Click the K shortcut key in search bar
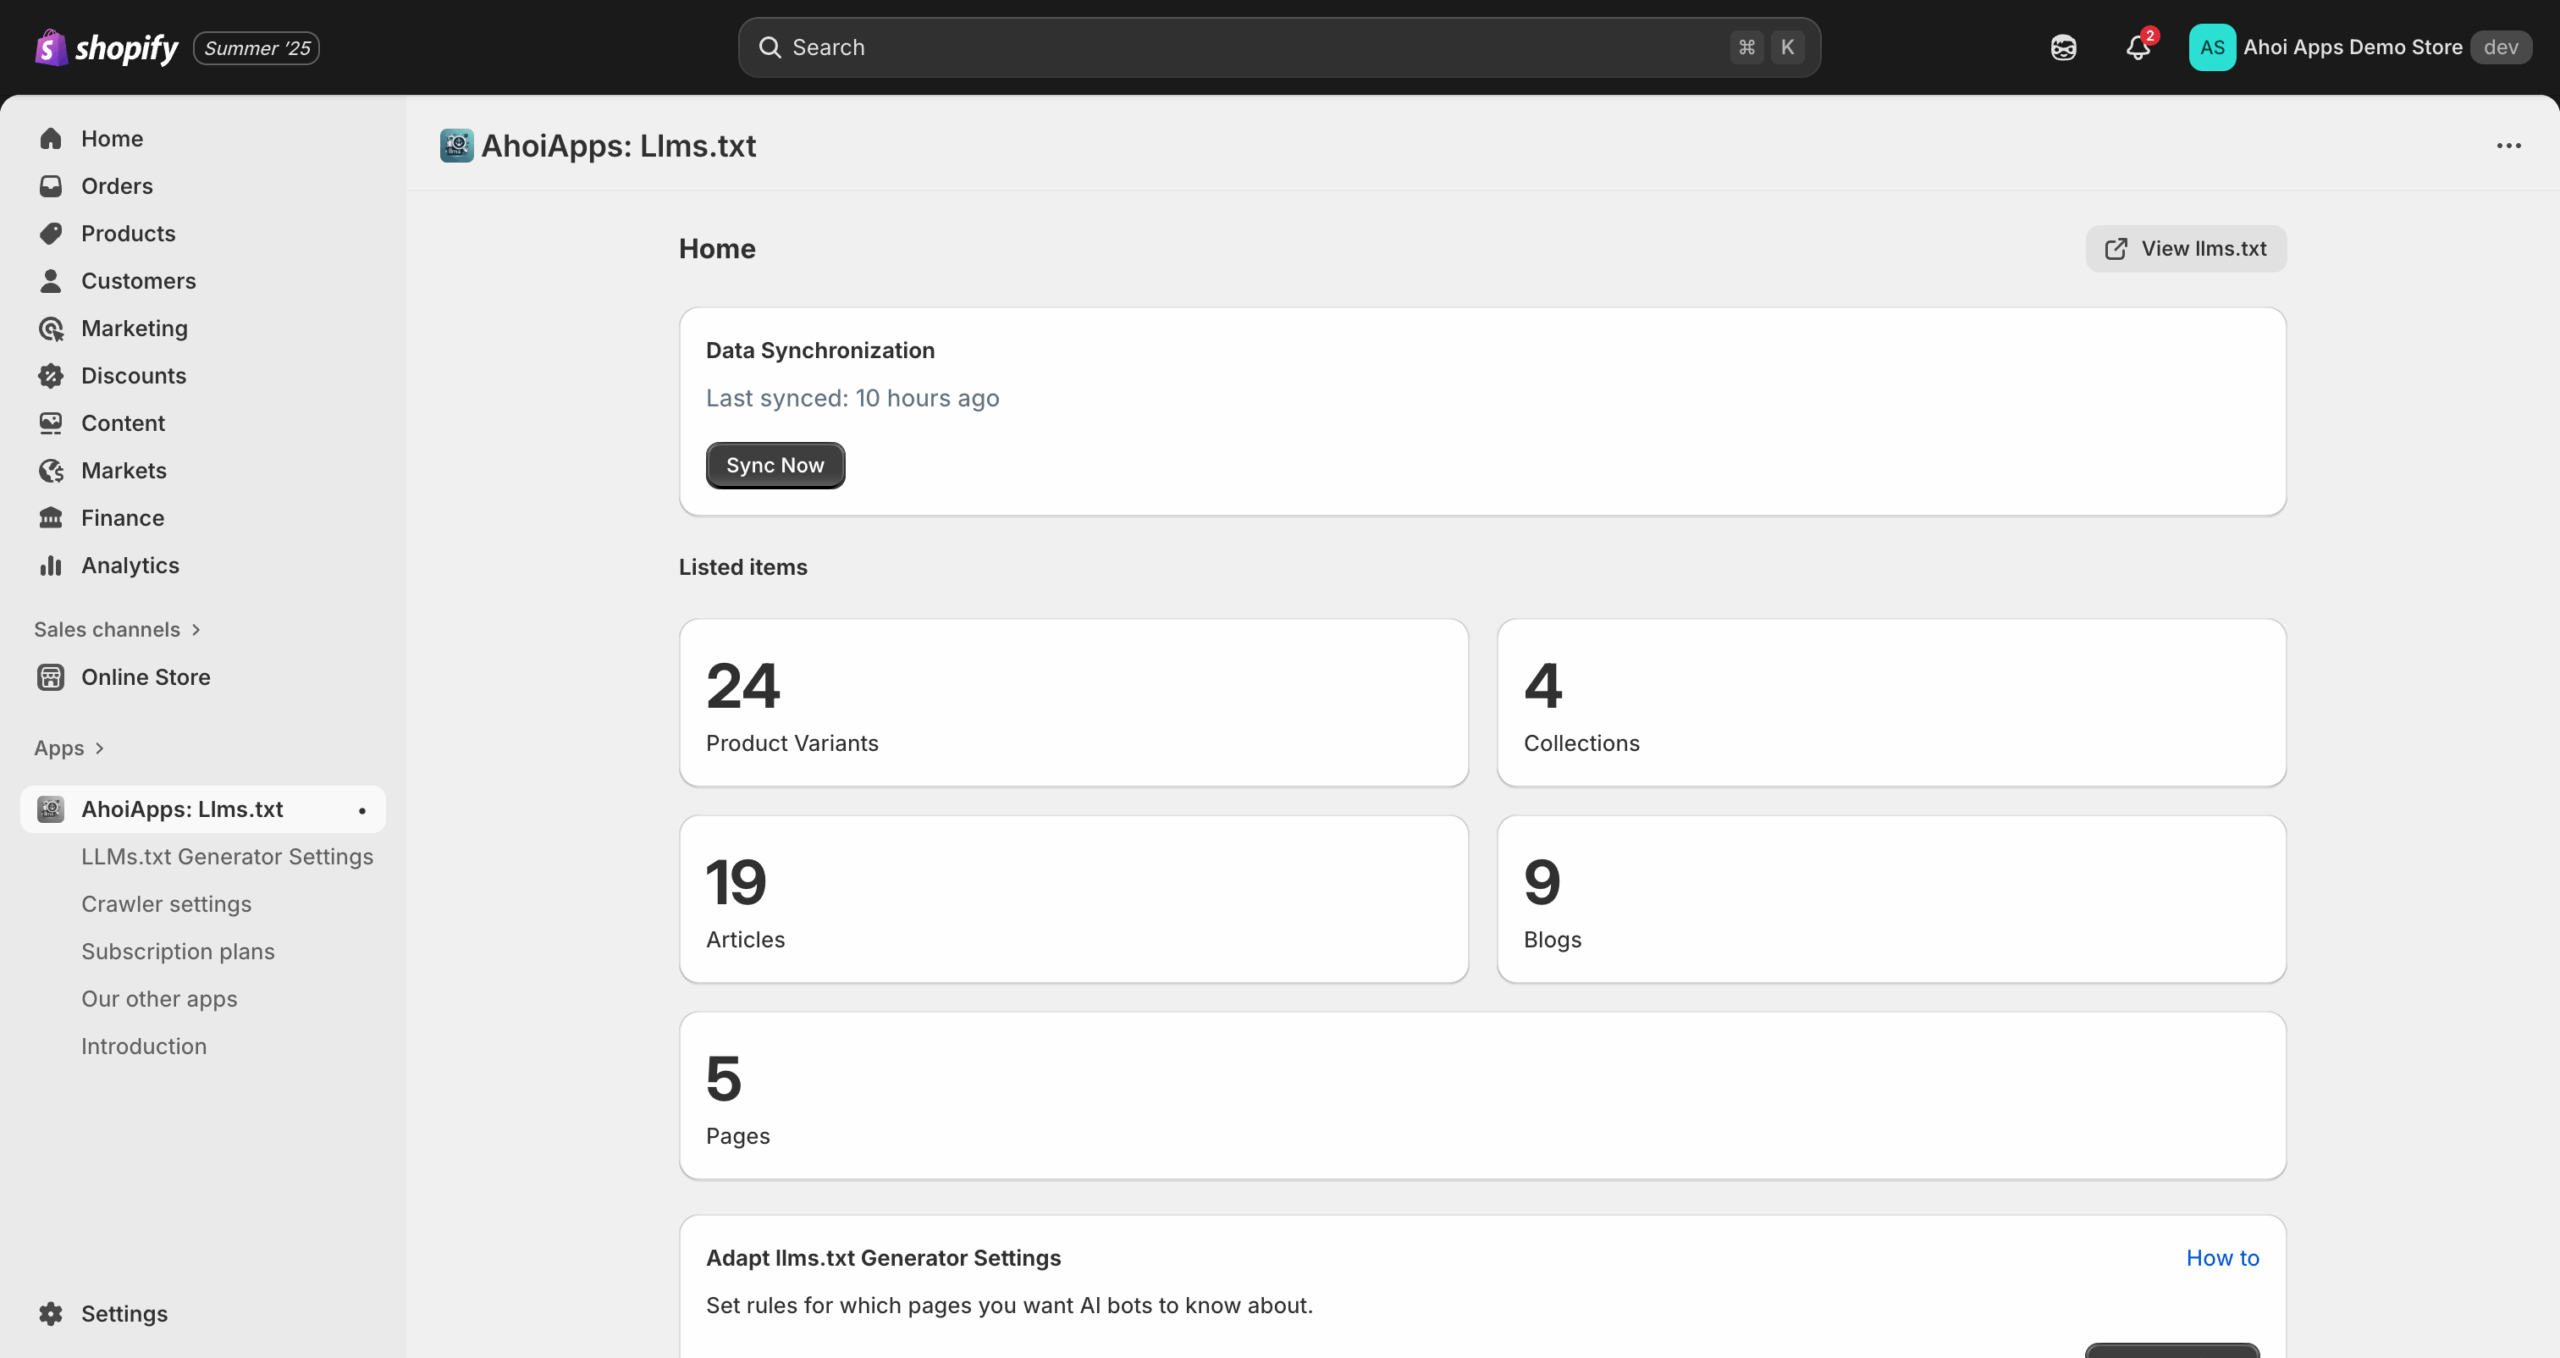Screen dimensions: 2560x1358 click(x=1787, y=47)
